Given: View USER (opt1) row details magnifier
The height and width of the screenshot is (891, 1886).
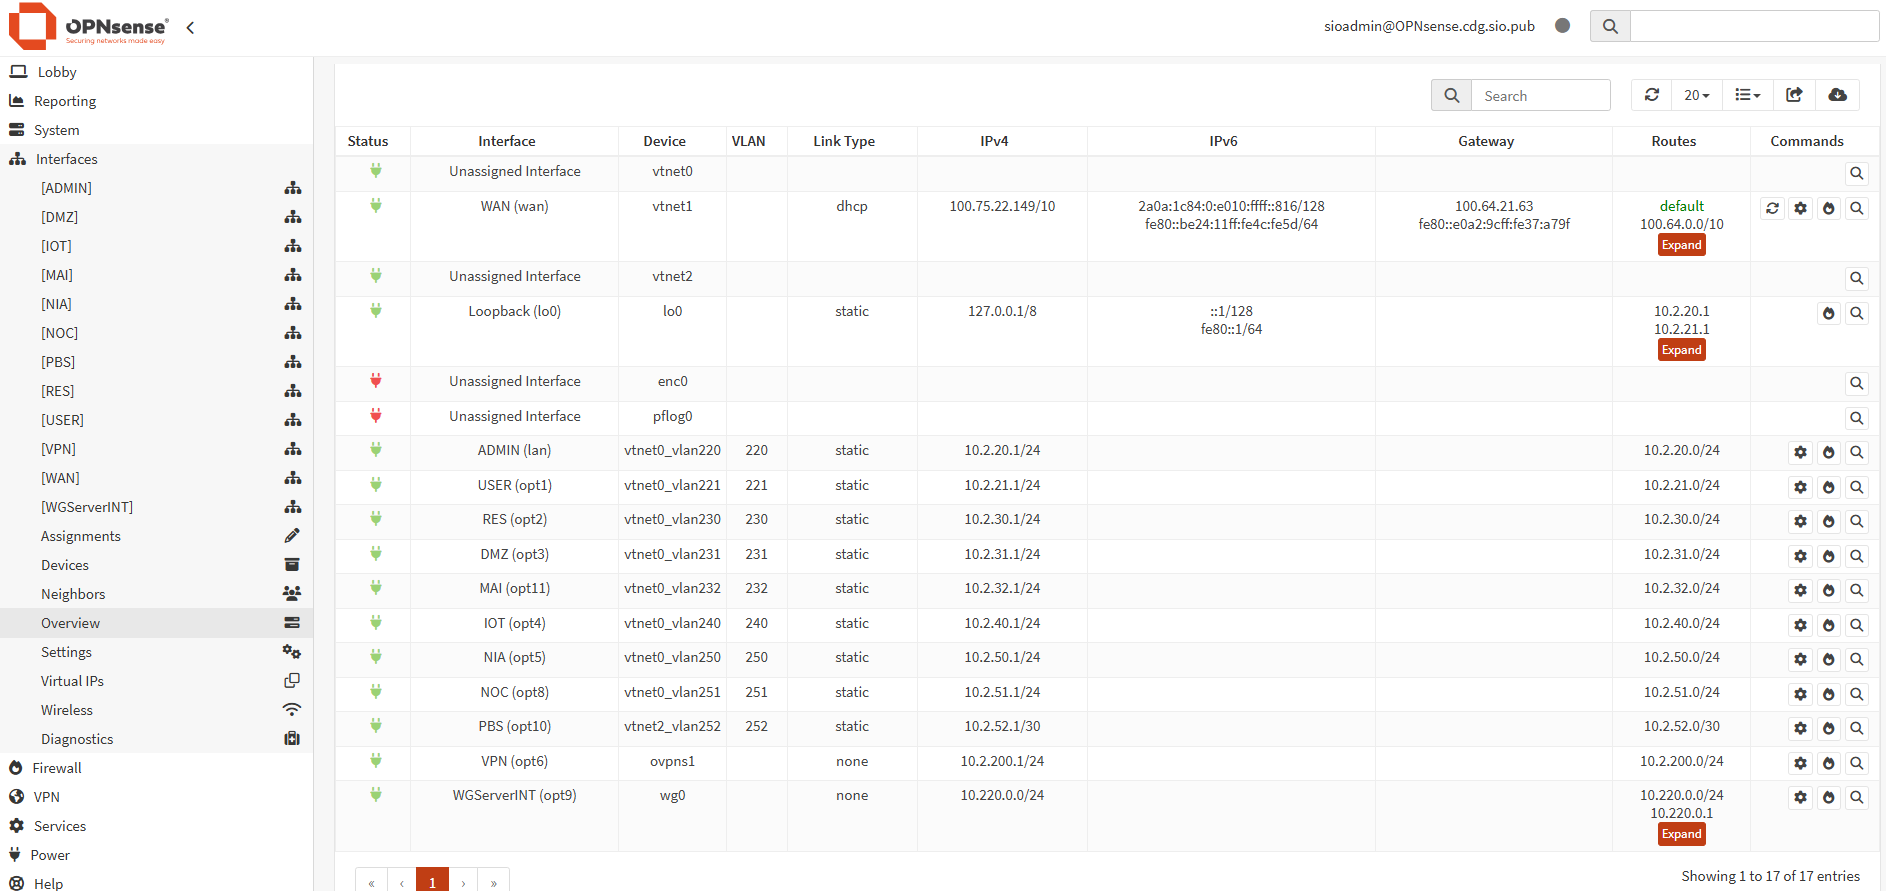Looking at the screenshot, I should point(1856,487).
